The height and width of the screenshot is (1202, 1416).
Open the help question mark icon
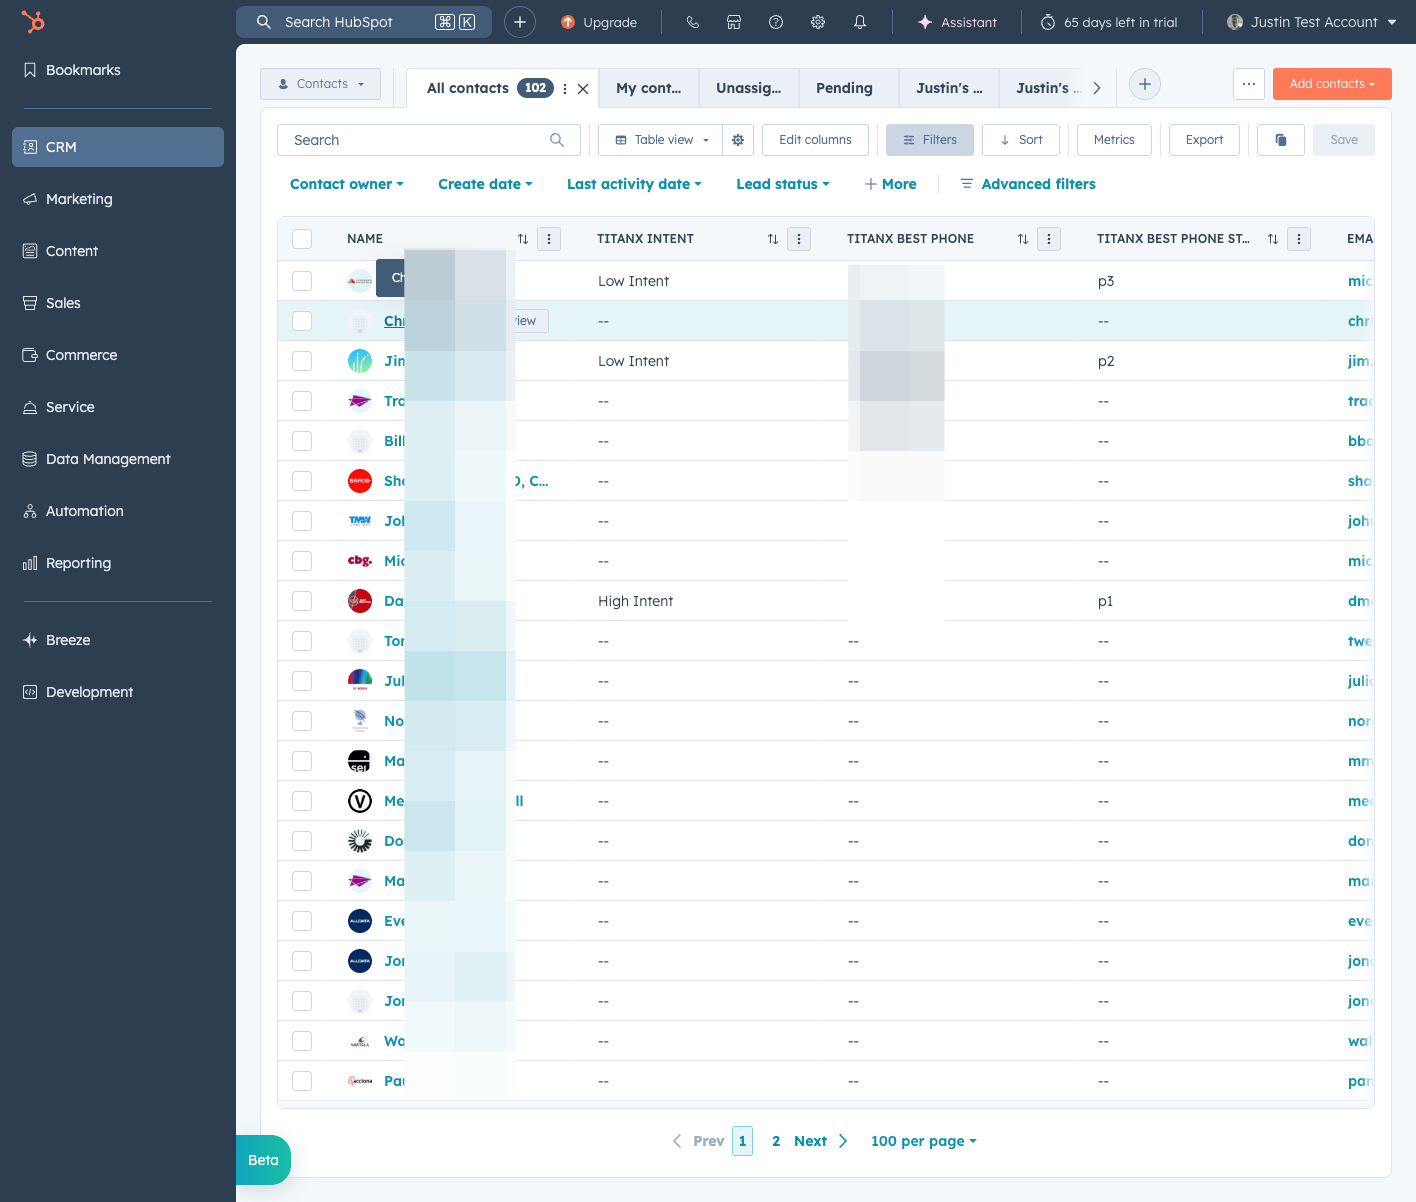click(x=776, y=22)
